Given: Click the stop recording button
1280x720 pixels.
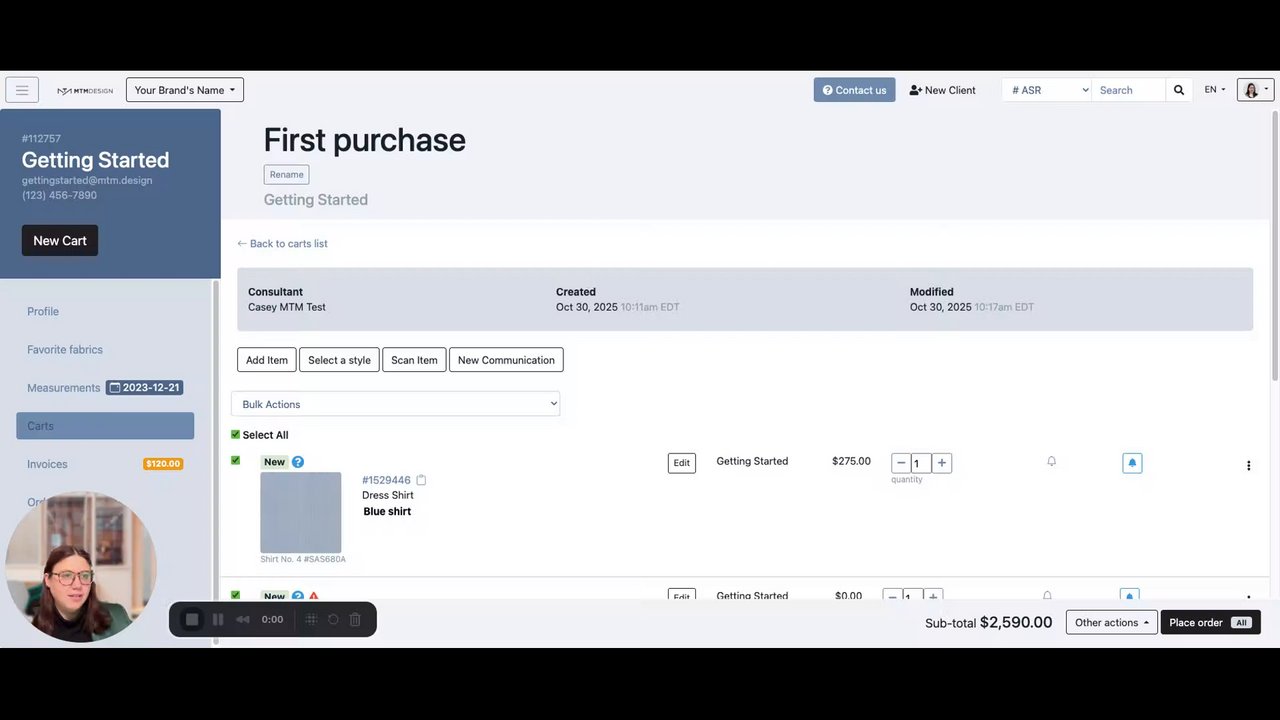Looking at the screenshot, I should point(192,620).
